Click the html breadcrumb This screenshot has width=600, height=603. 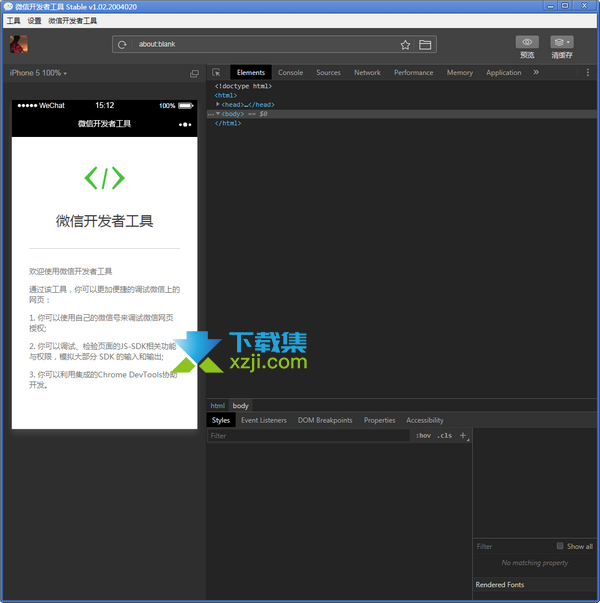click(x=217, y=406)
